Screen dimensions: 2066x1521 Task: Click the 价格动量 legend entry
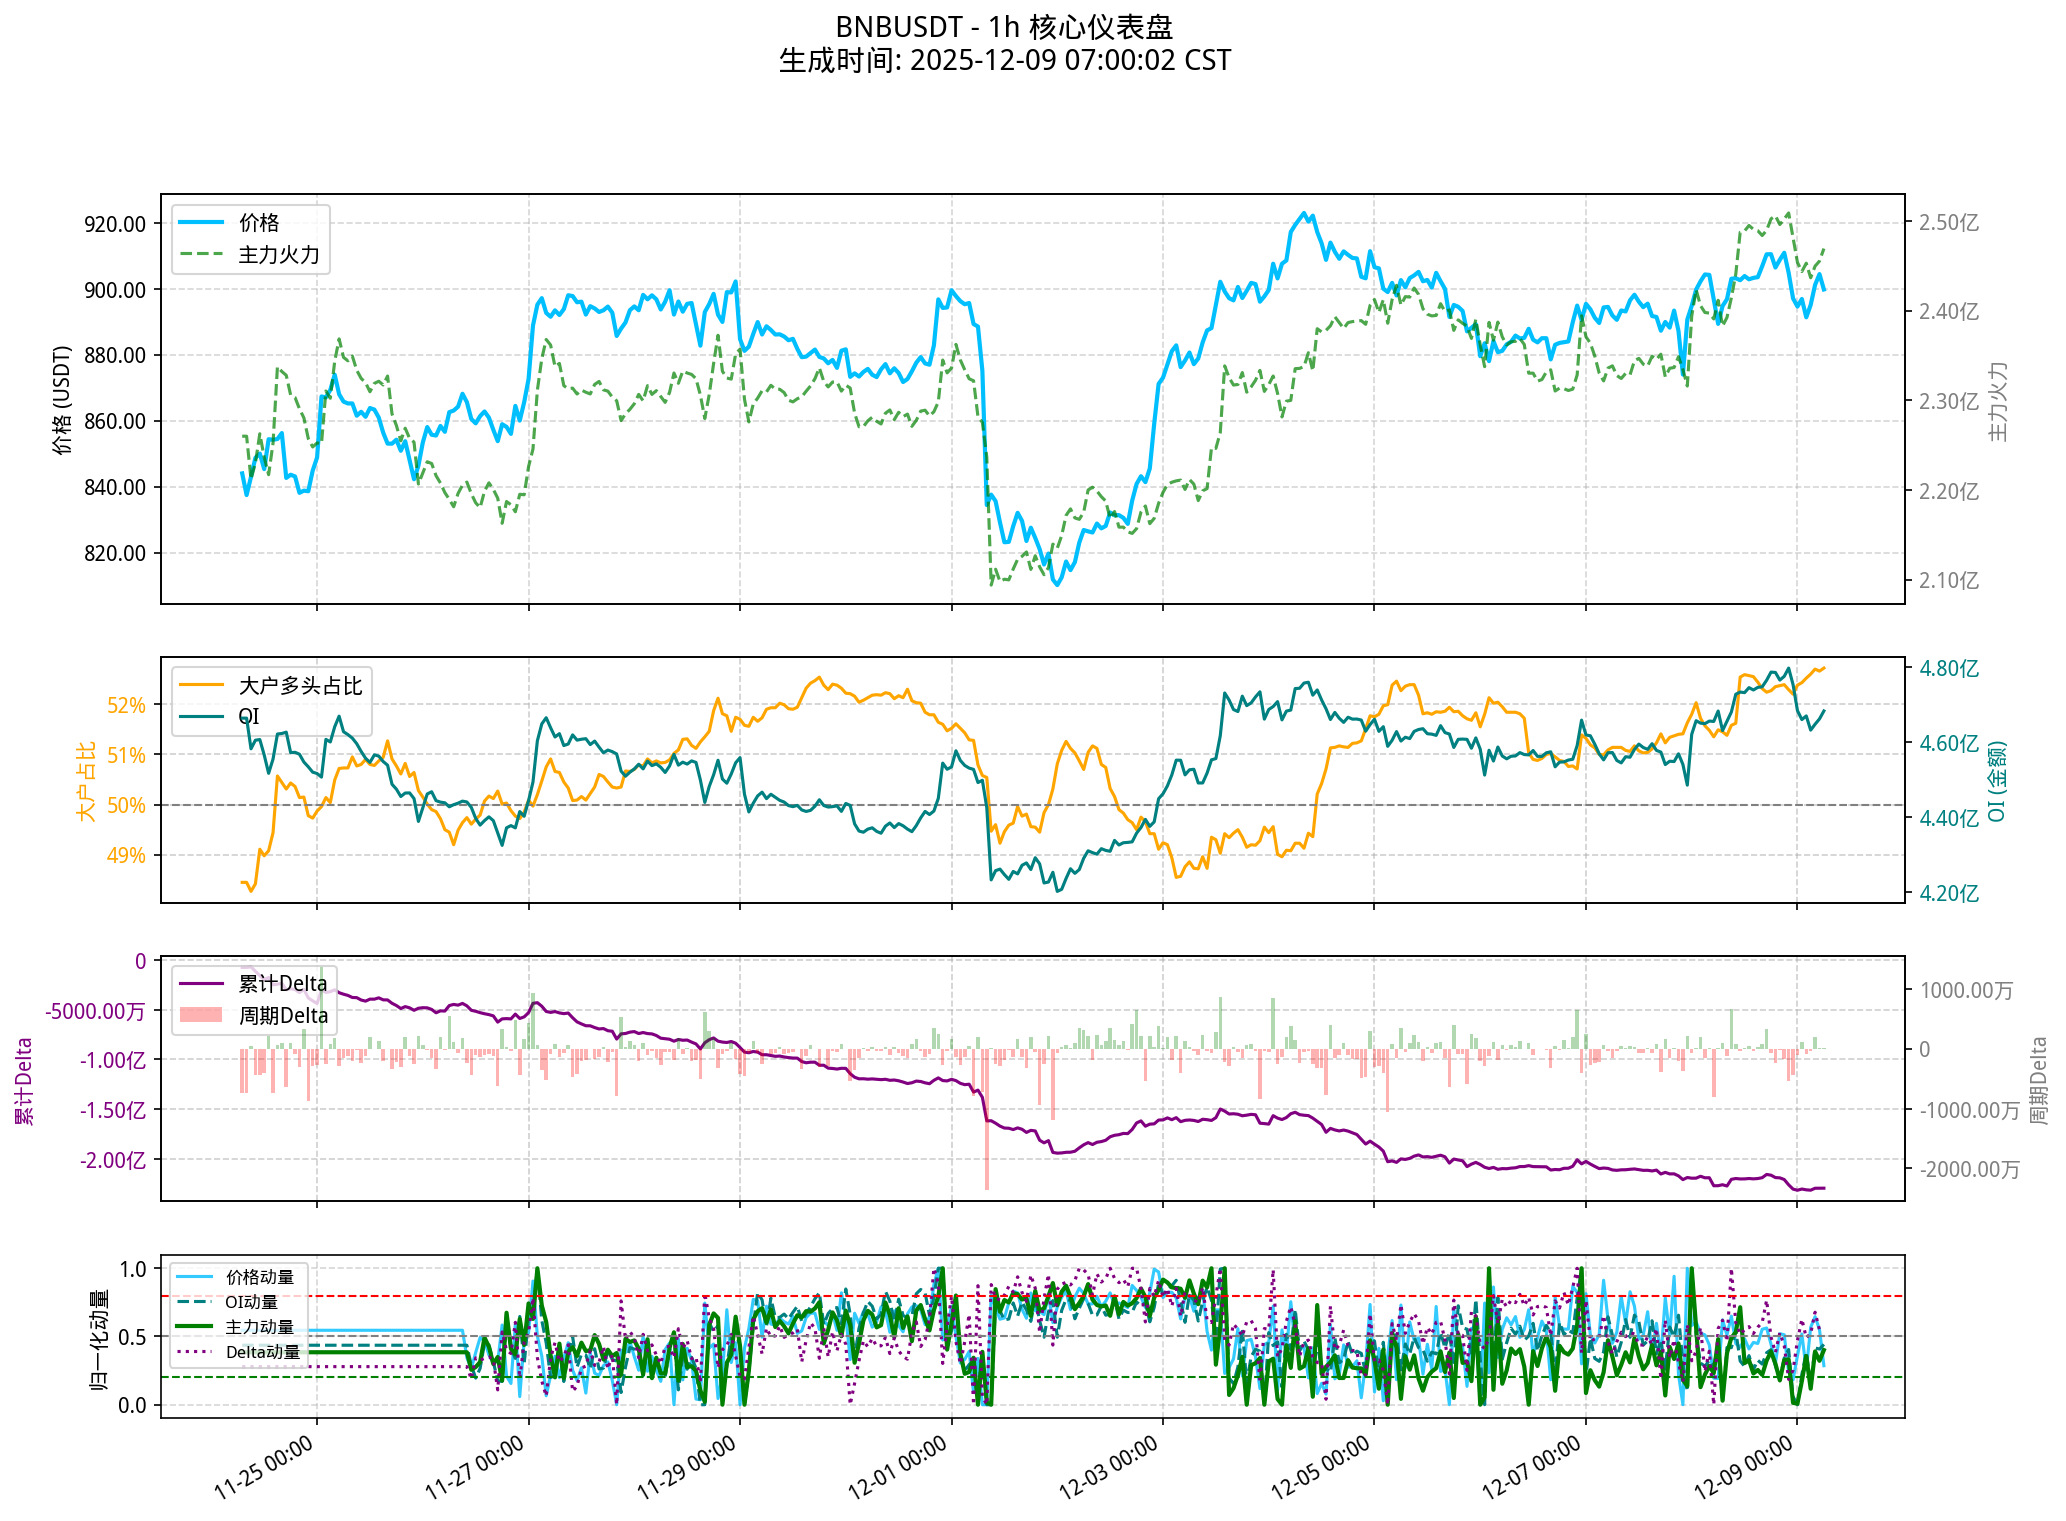pyautogui.click(x=259, y=1277)
